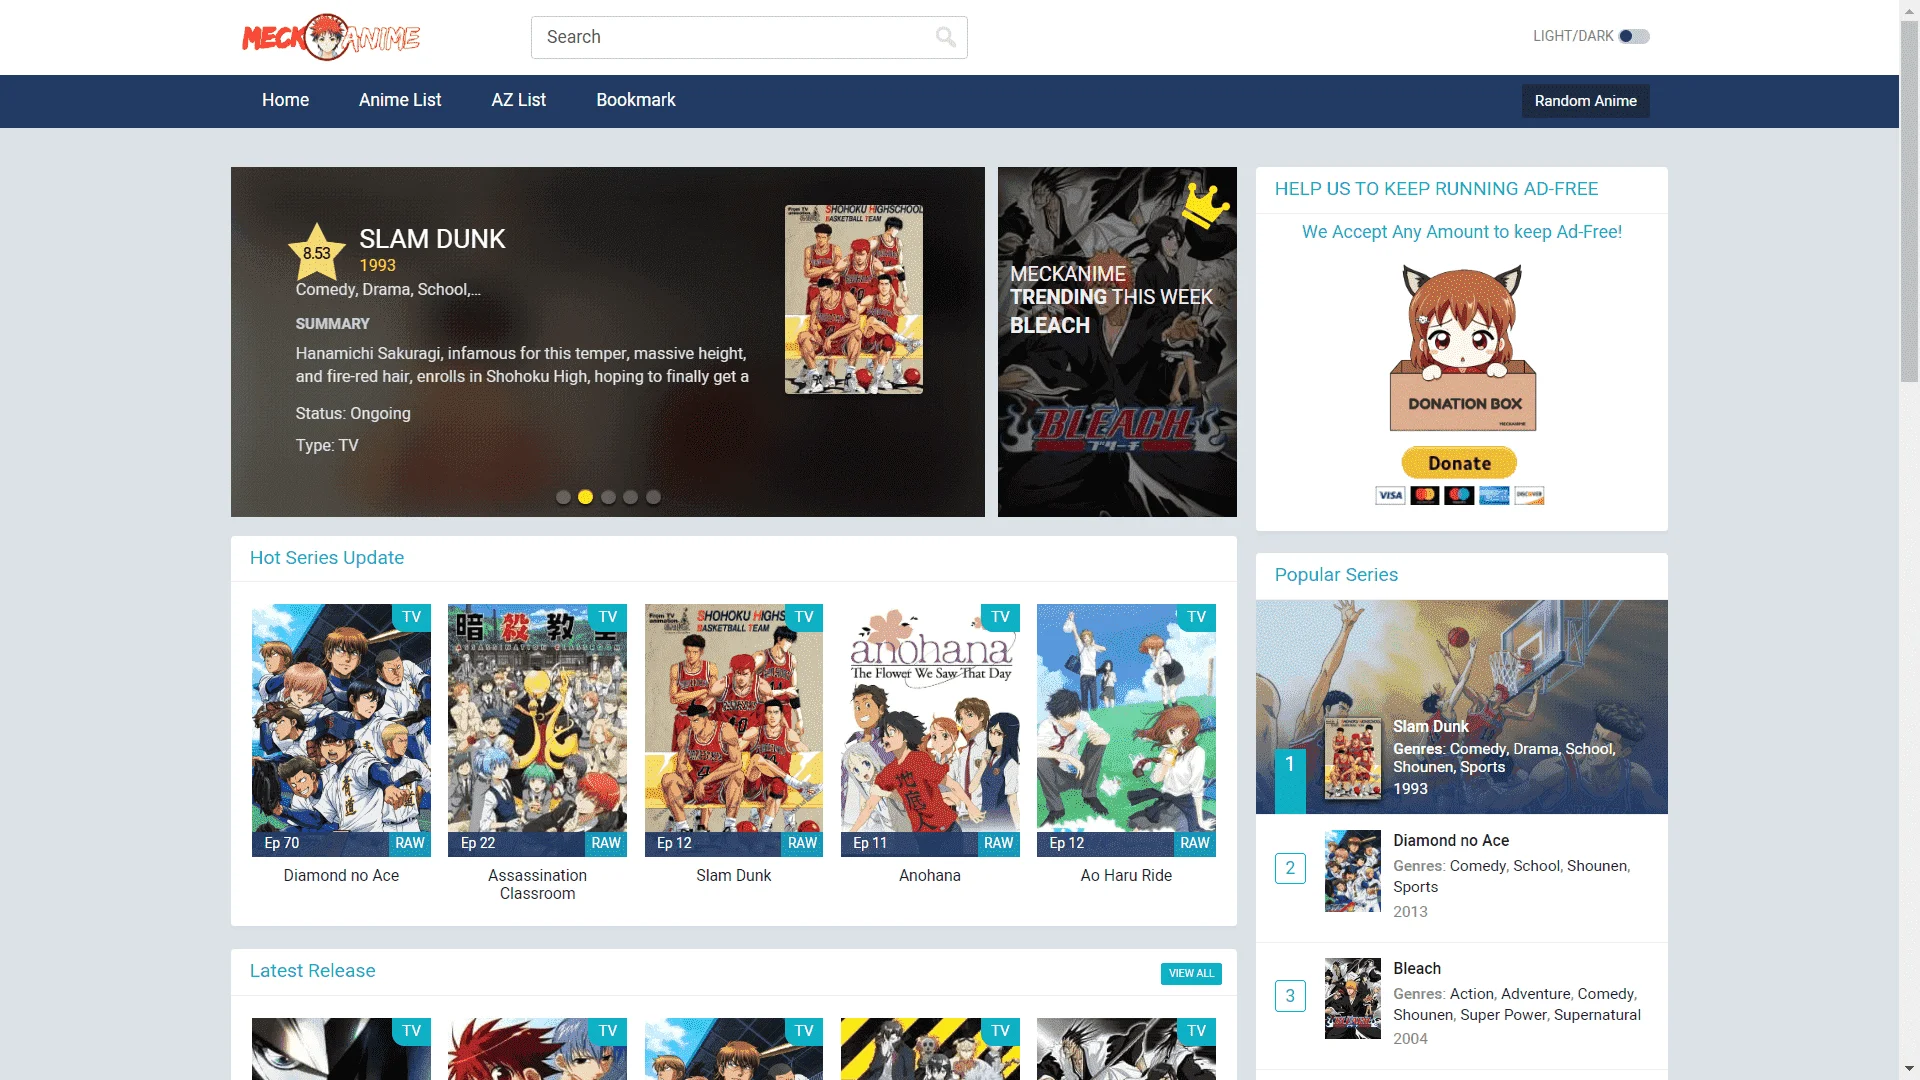The image size is (1920, 1080).
Task: Click the Visa card icon
Action: 1390,495
